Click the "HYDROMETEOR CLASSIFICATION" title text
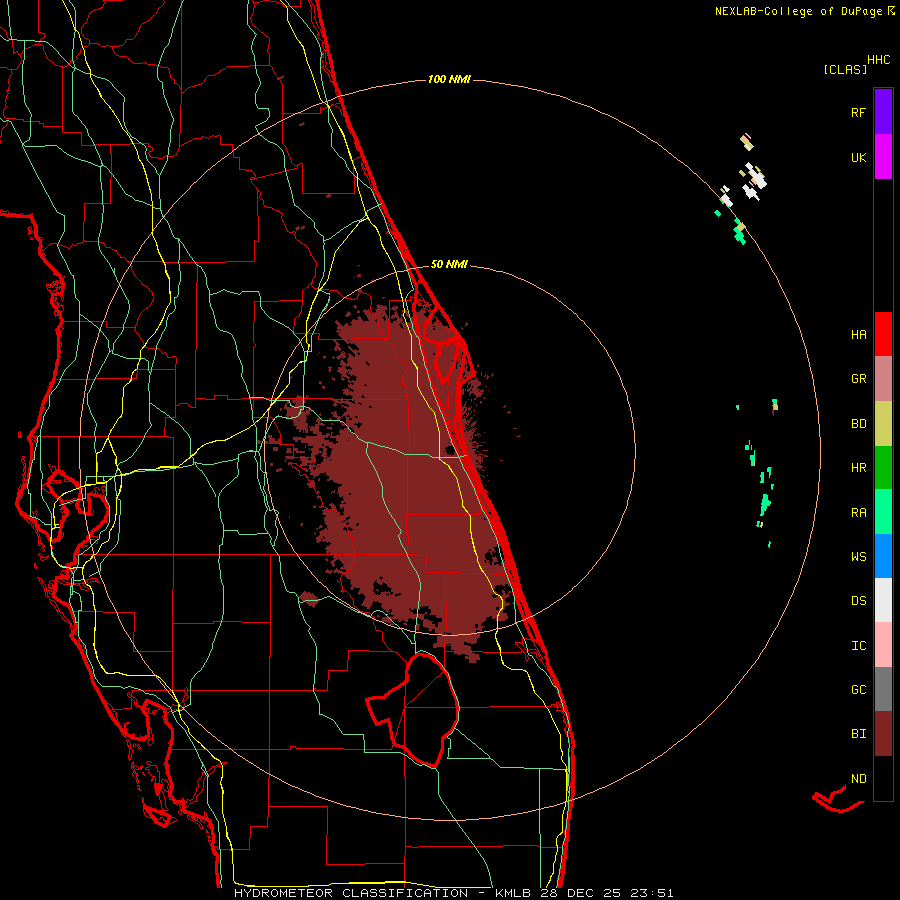The width and height of the screenshot is (900, 900). (x=353, y=893)
